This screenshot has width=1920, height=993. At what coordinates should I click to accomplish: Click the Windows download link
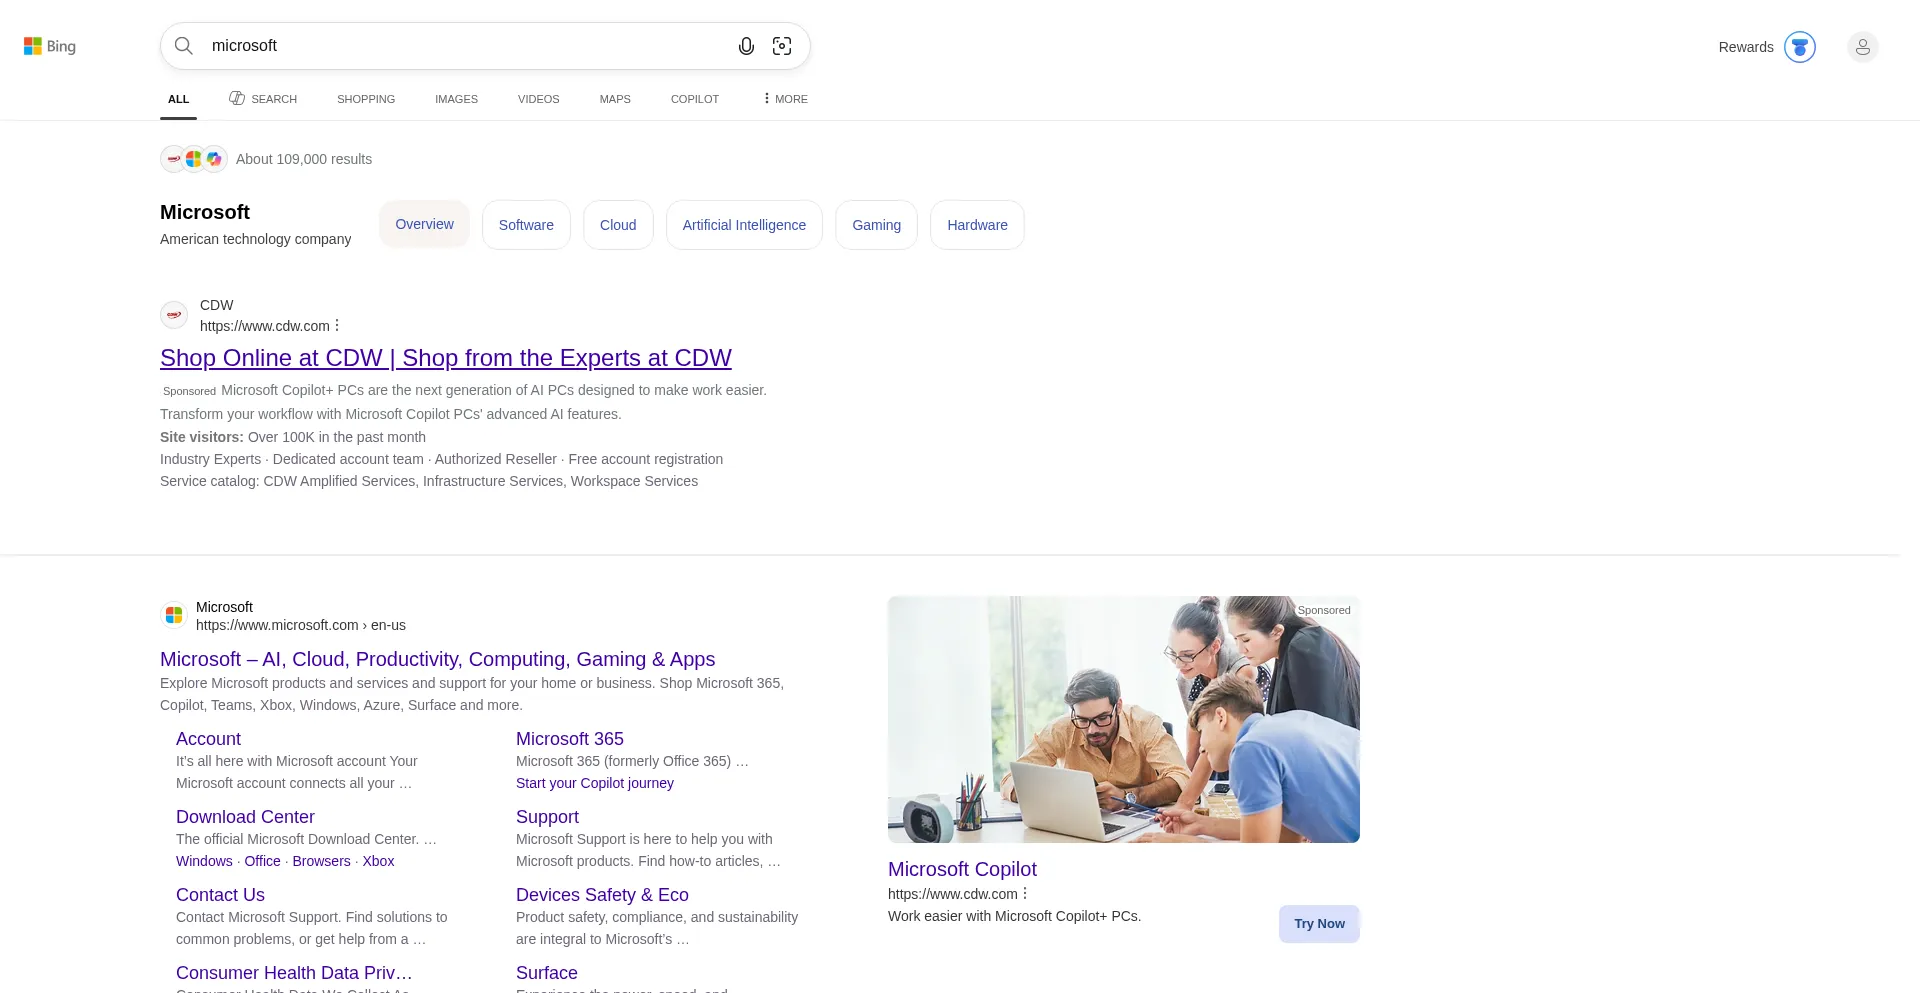pos(204,861)
